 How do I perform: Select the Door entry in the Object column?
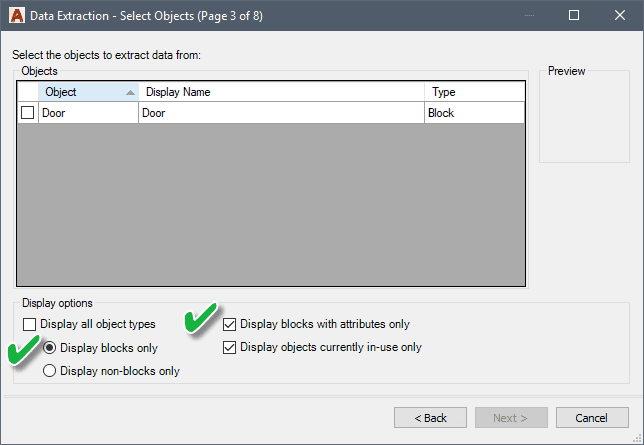(86, 114)
